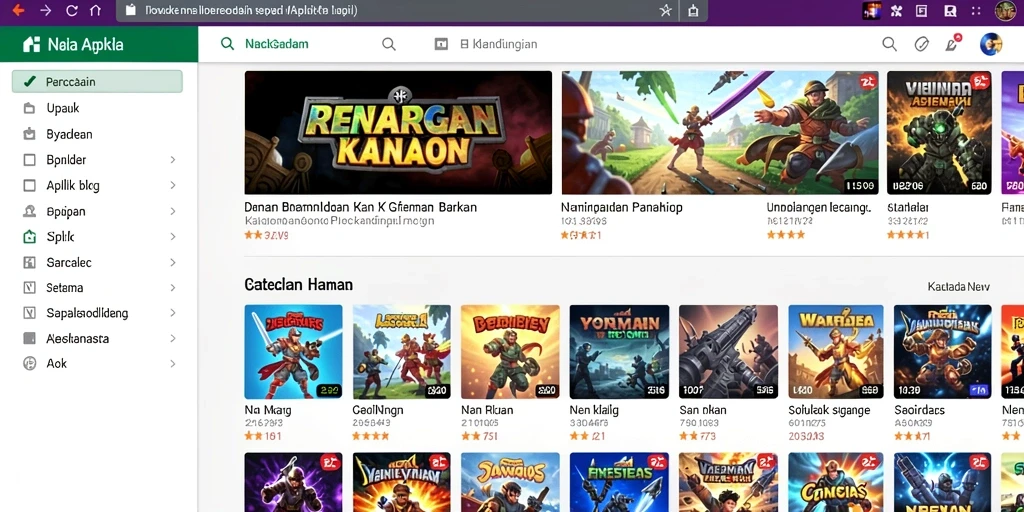Screen dimensions: 1024x512
Task: Expand the Setama chevron
Action: click(x=173, y=287)
